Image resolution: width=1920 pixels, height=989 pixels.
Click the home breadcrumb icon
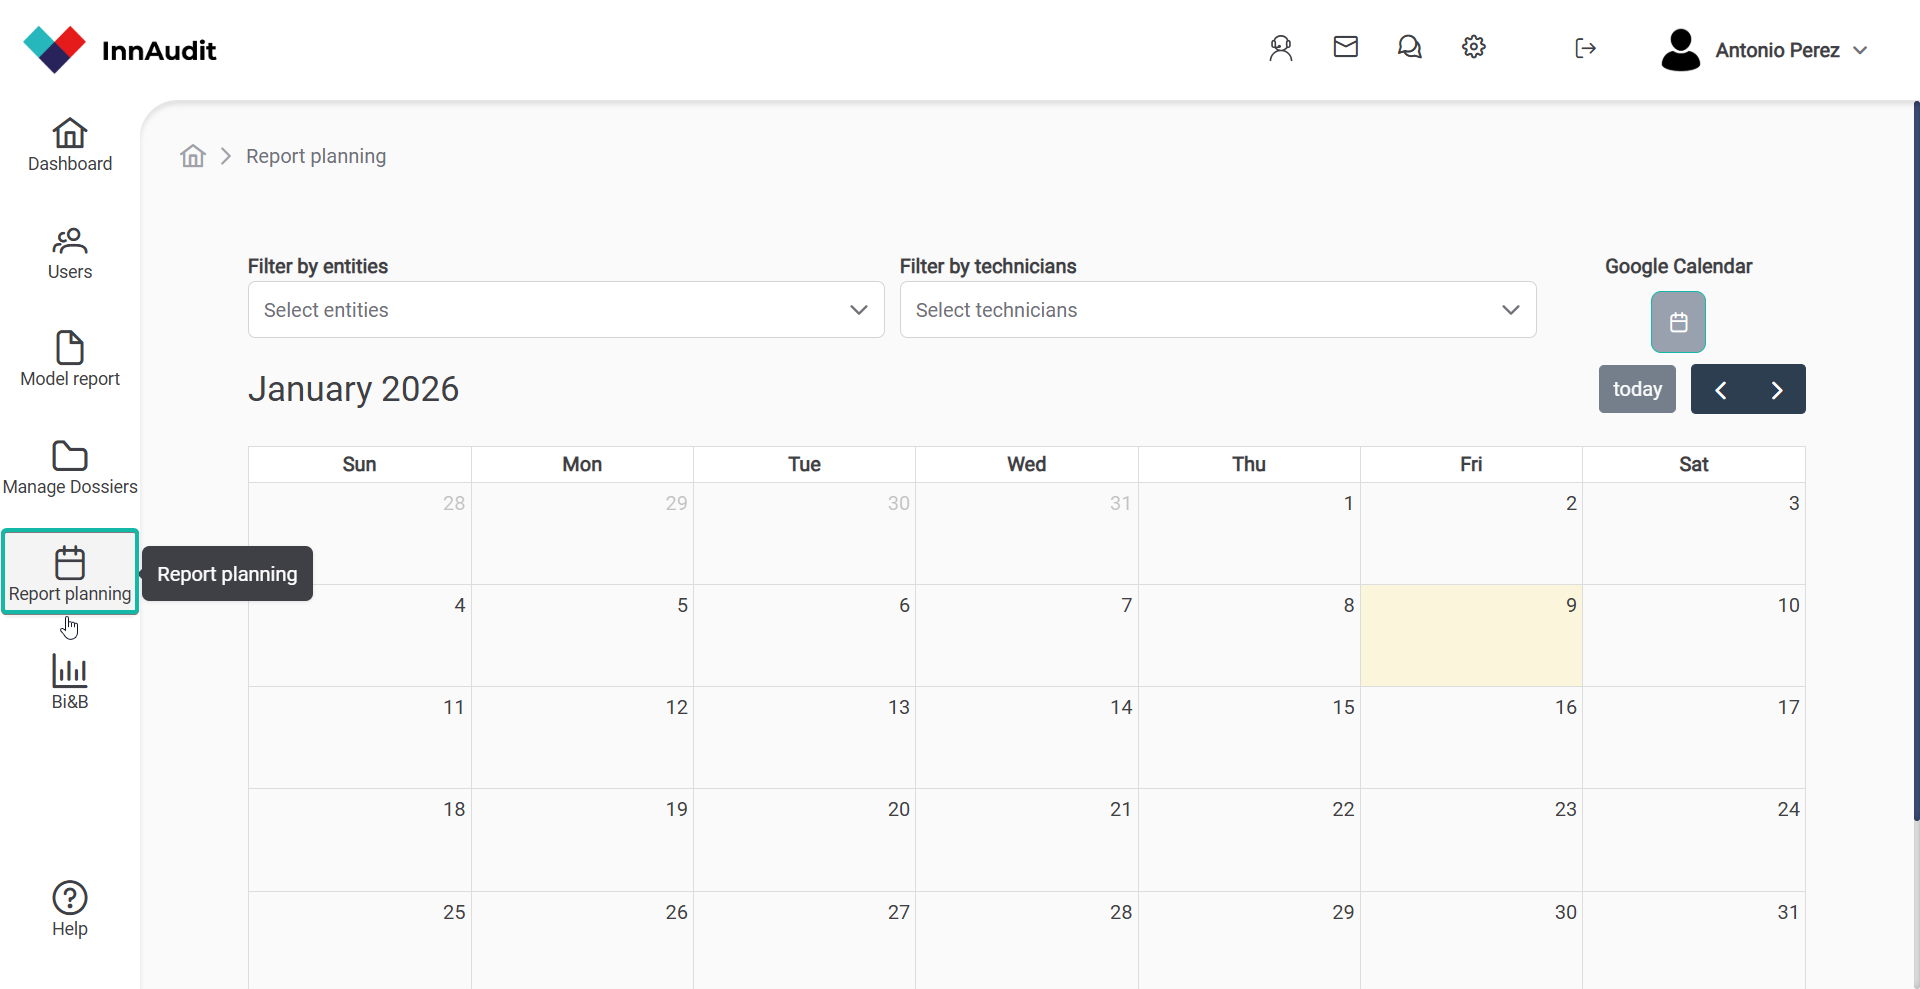coord(193,156)
